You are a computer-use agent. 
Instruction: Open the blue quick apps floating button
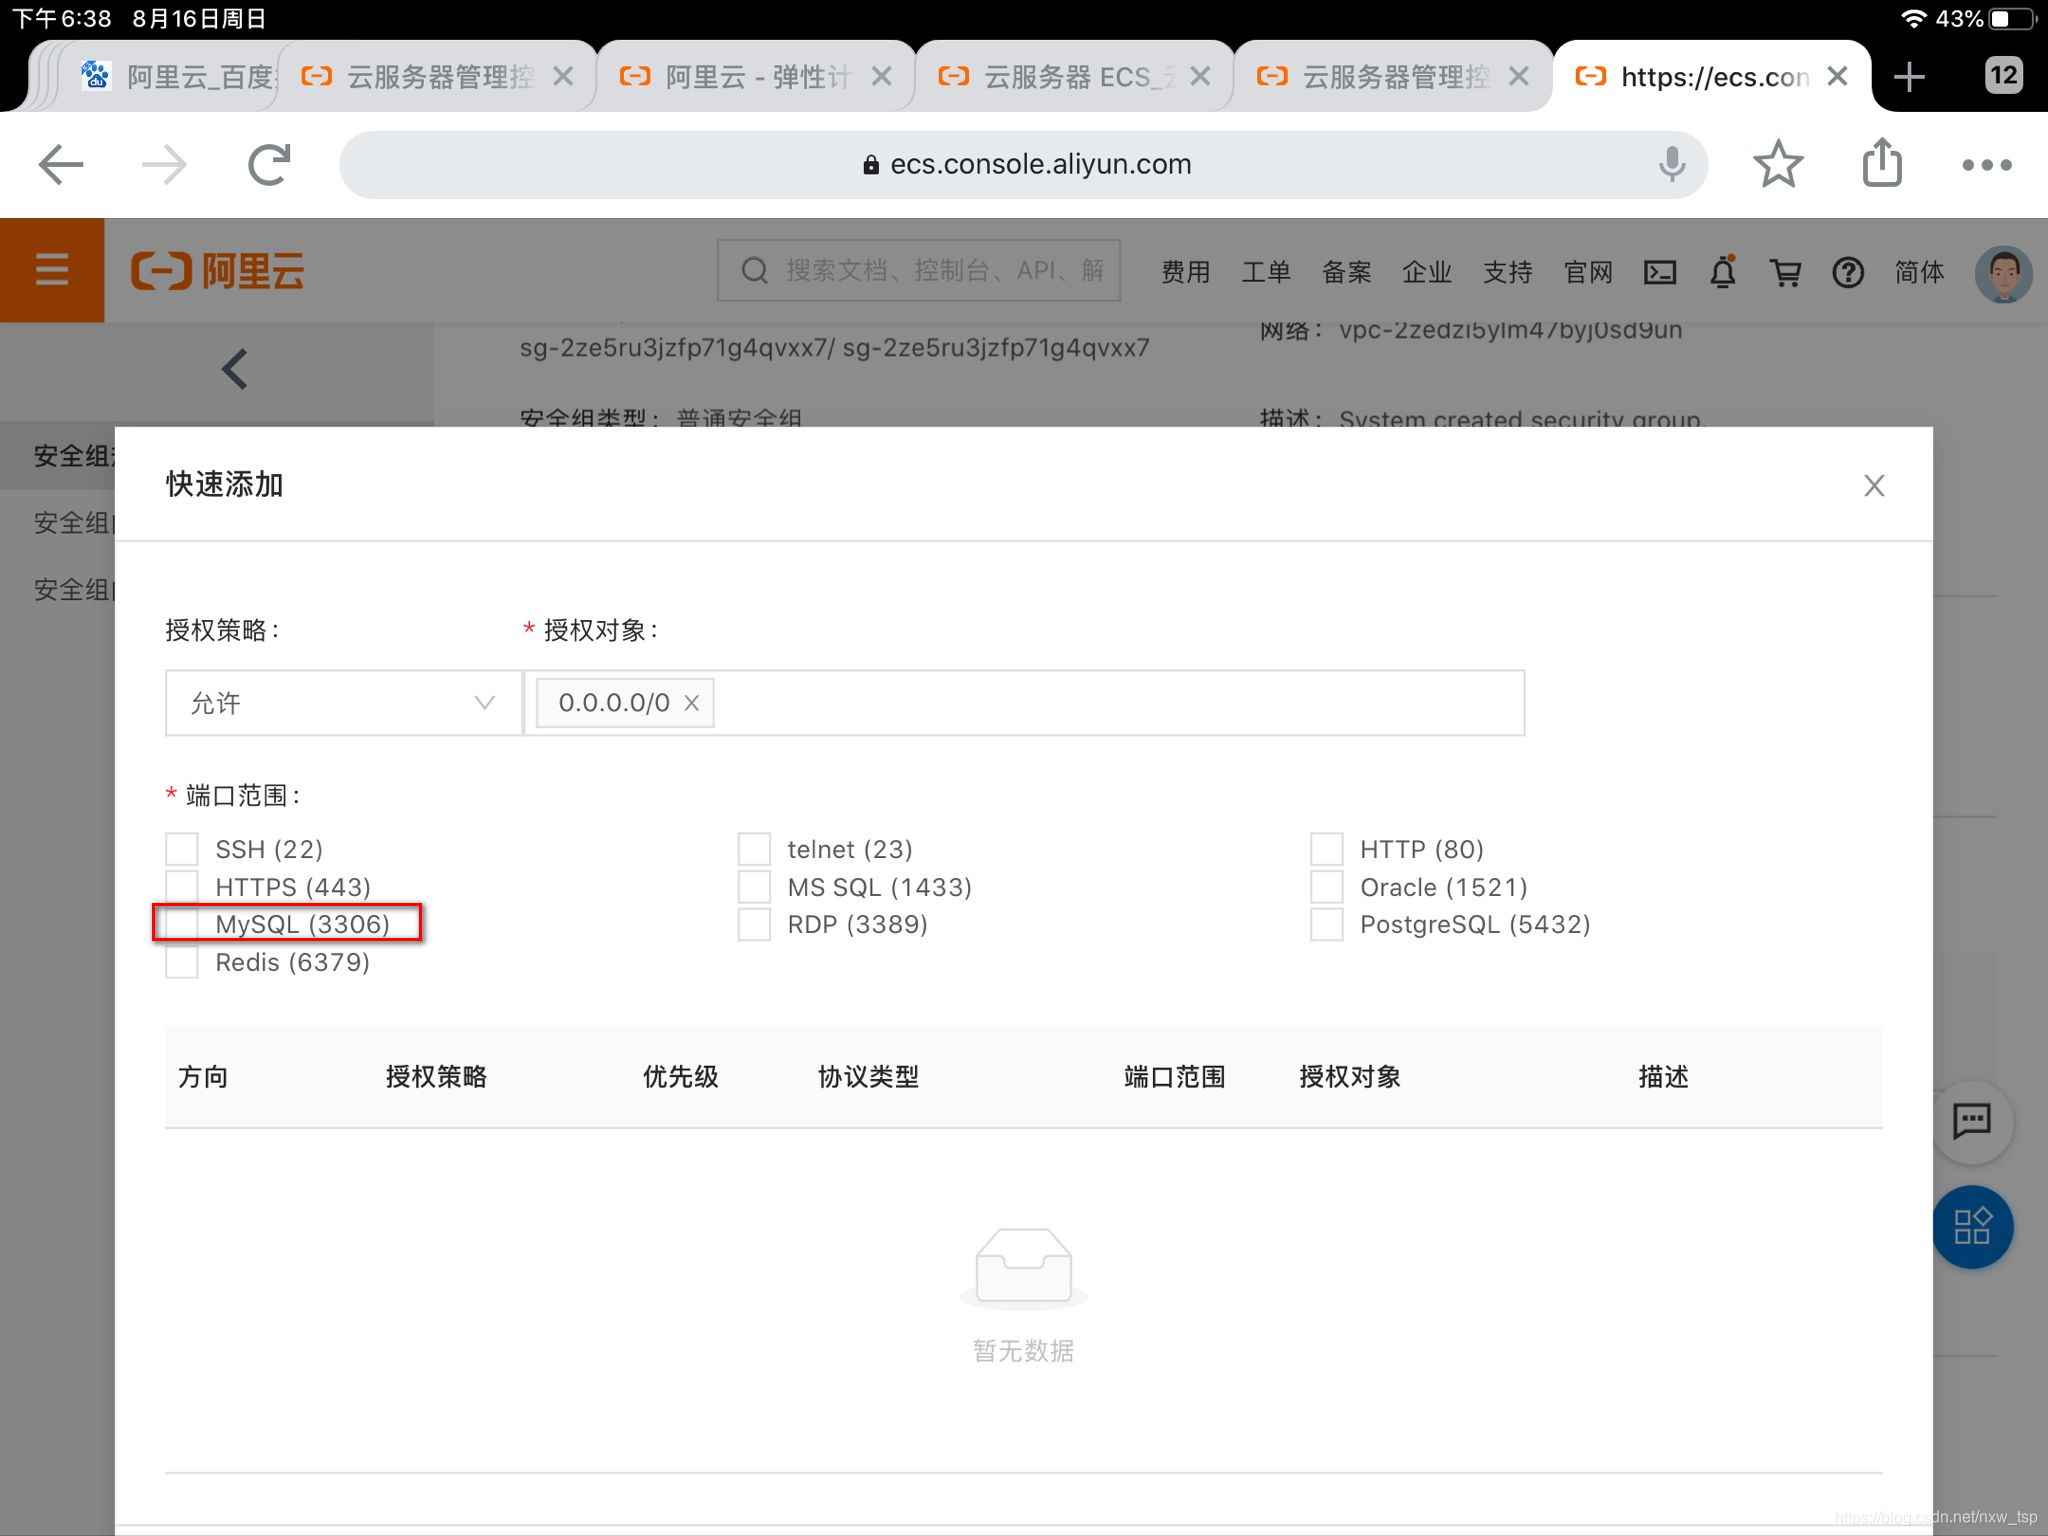click(1972, 1227)
